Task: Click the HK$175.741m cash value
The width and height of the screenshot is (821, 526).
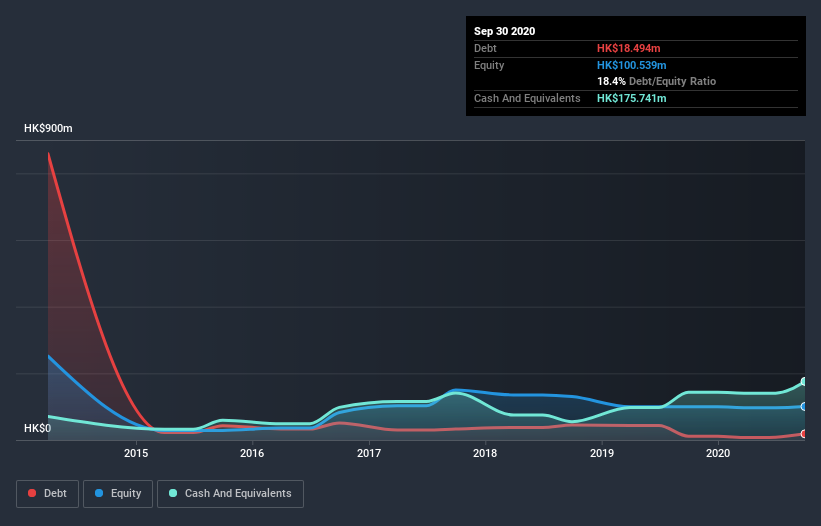Action: [x=631, y=98]
